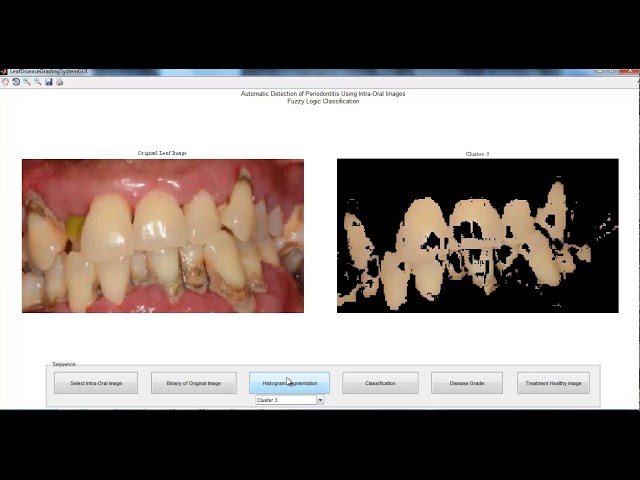Click the Classification button

click(x=380, y=383)
